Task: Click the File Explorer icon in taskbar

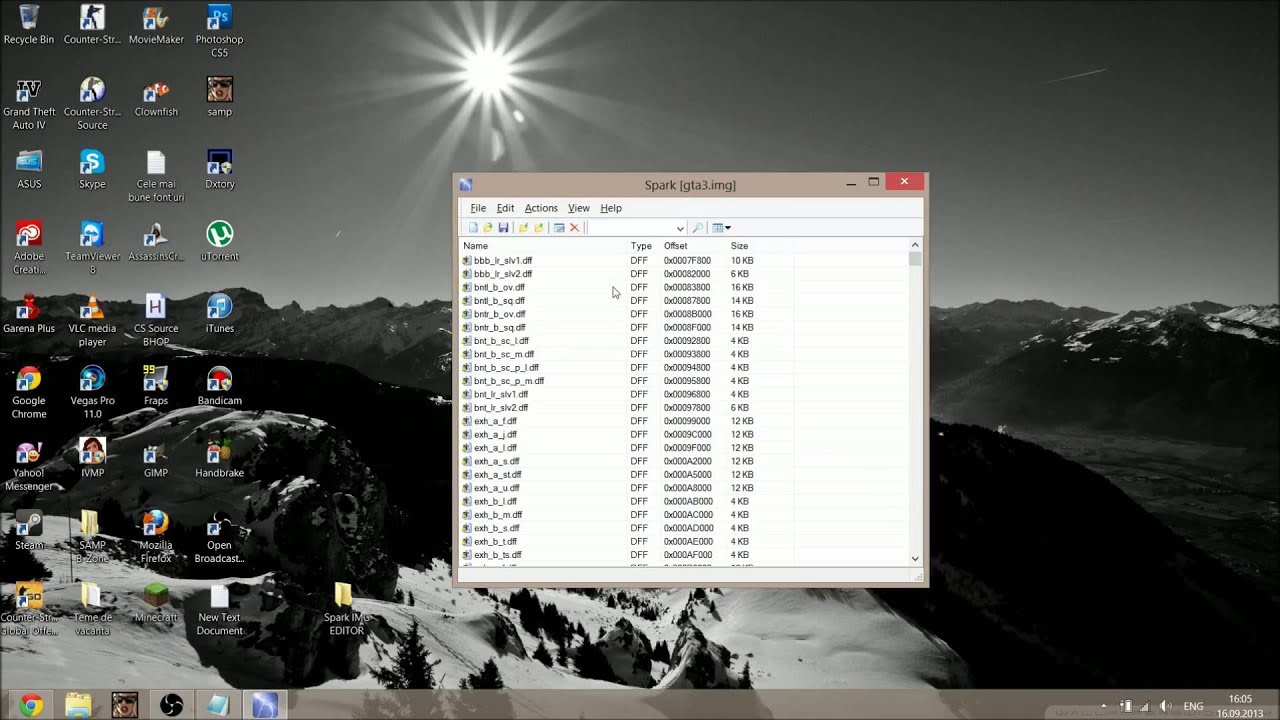Action: click(x=78, y=705)
